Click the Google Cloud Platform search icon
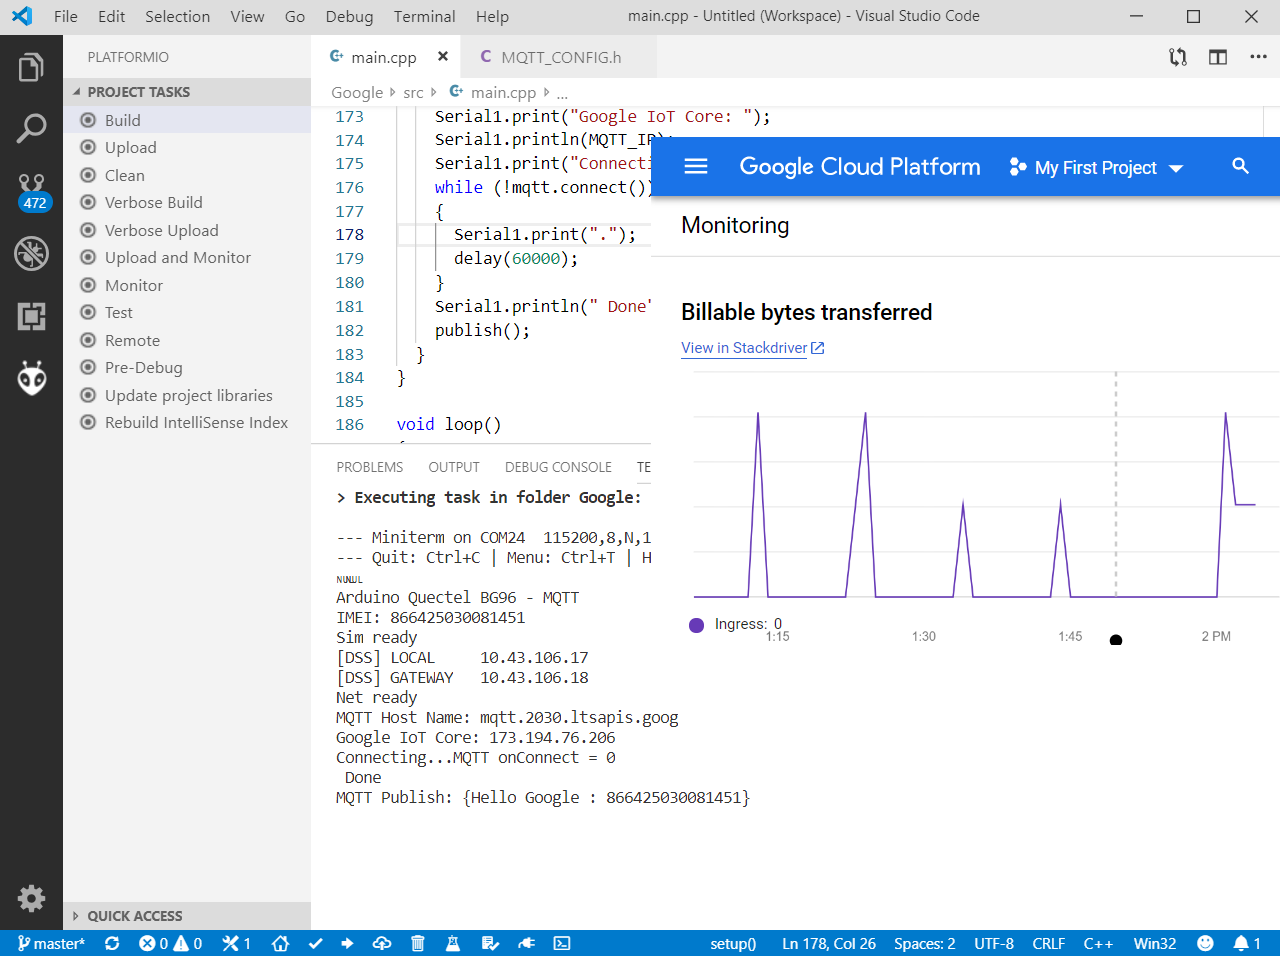The image size is (1280, 956). (1240, 166)
